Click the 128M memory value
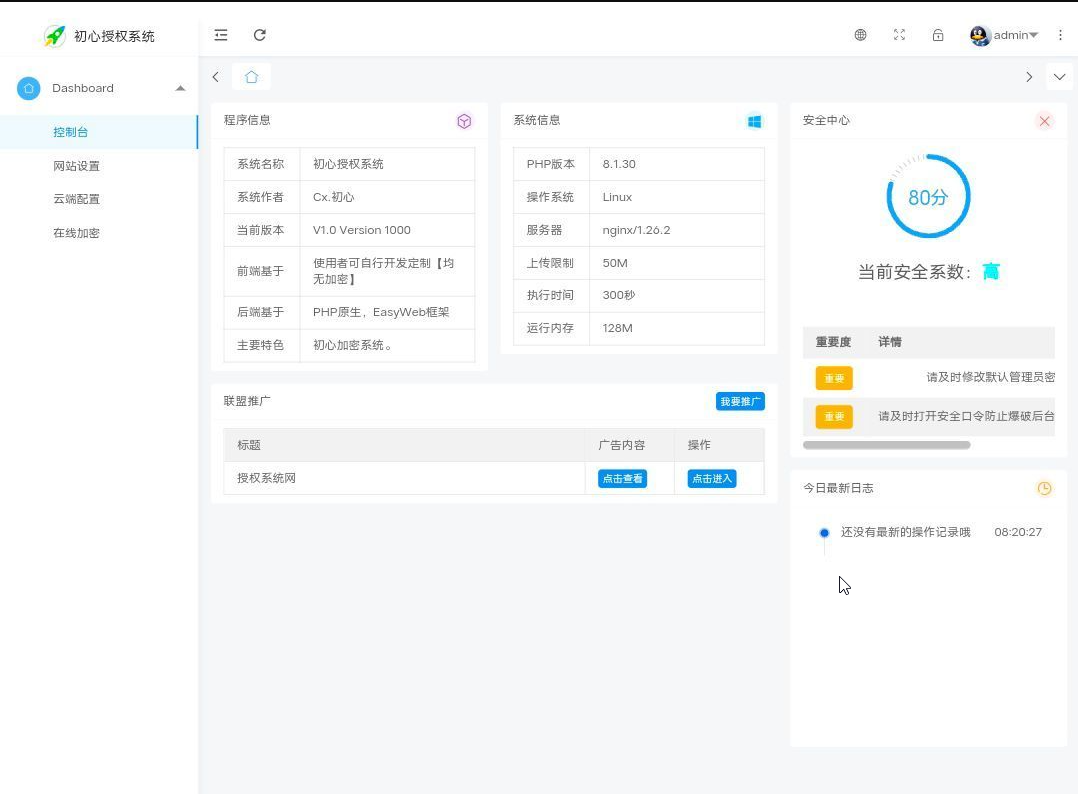Viewport: 1078px width, 794px height. 617,328
